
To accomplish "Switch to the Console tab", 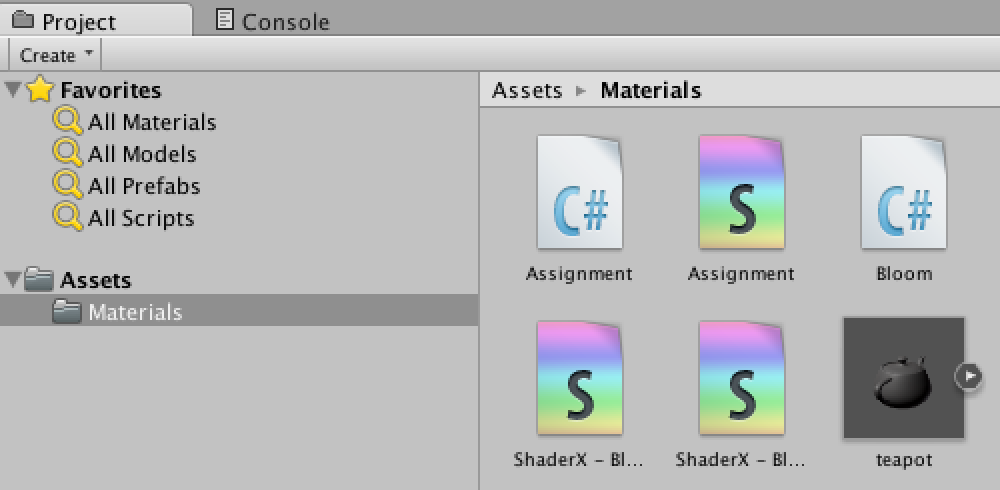I will 273,21.
